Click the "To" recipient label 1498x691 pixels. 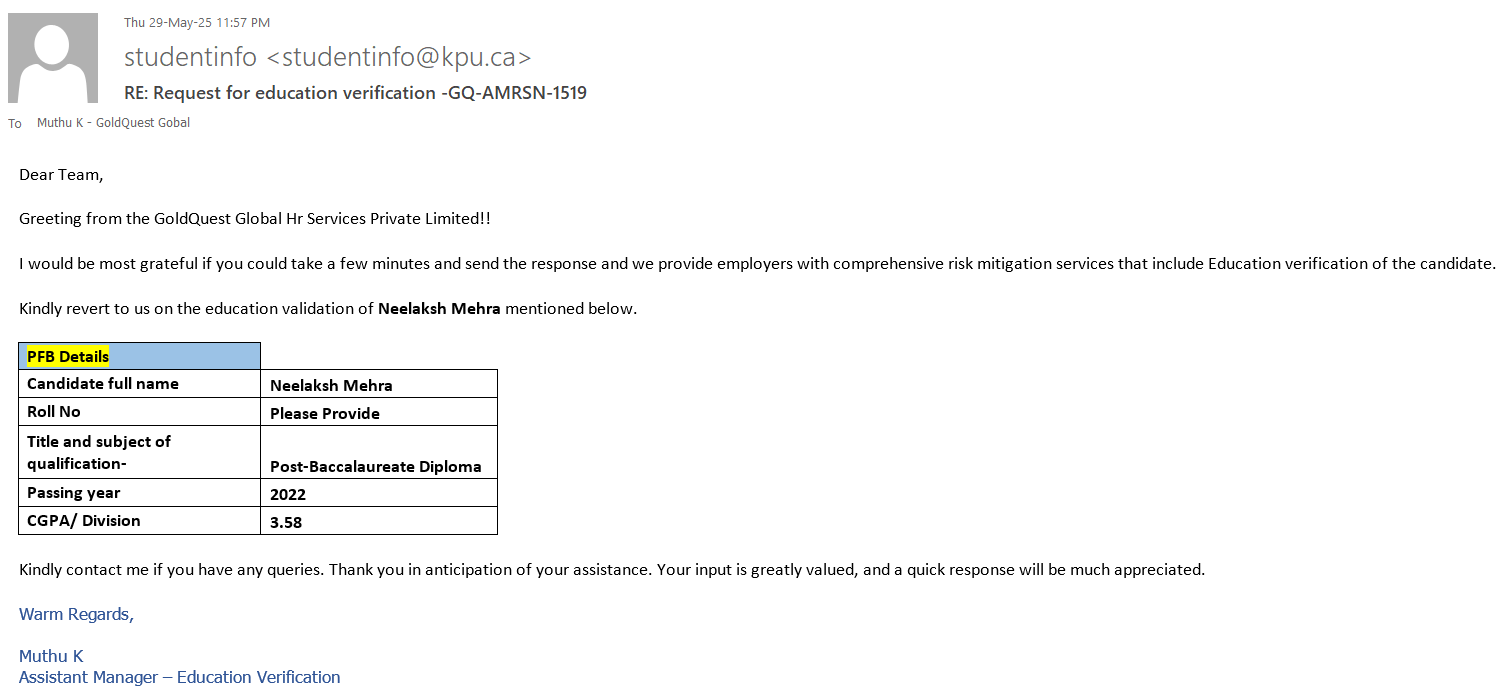tap(15, 124)
